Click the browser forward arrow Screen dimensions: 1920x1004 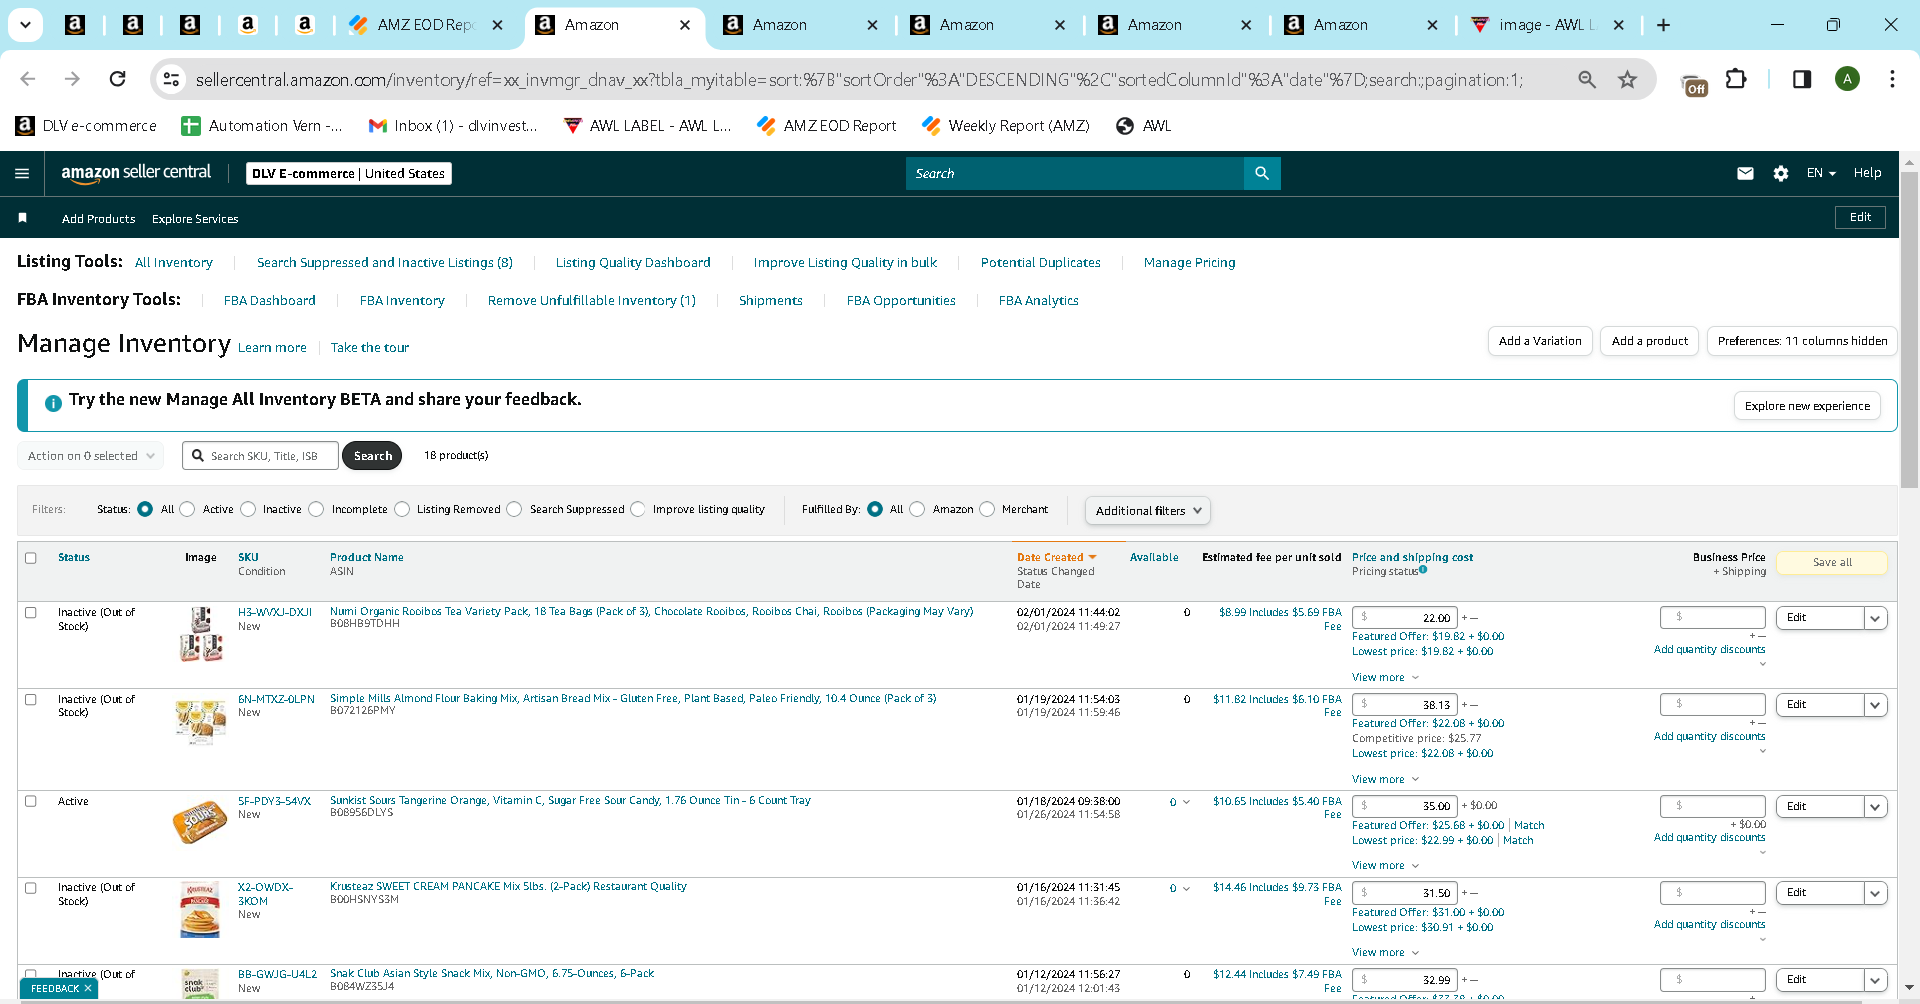(72, 79)
